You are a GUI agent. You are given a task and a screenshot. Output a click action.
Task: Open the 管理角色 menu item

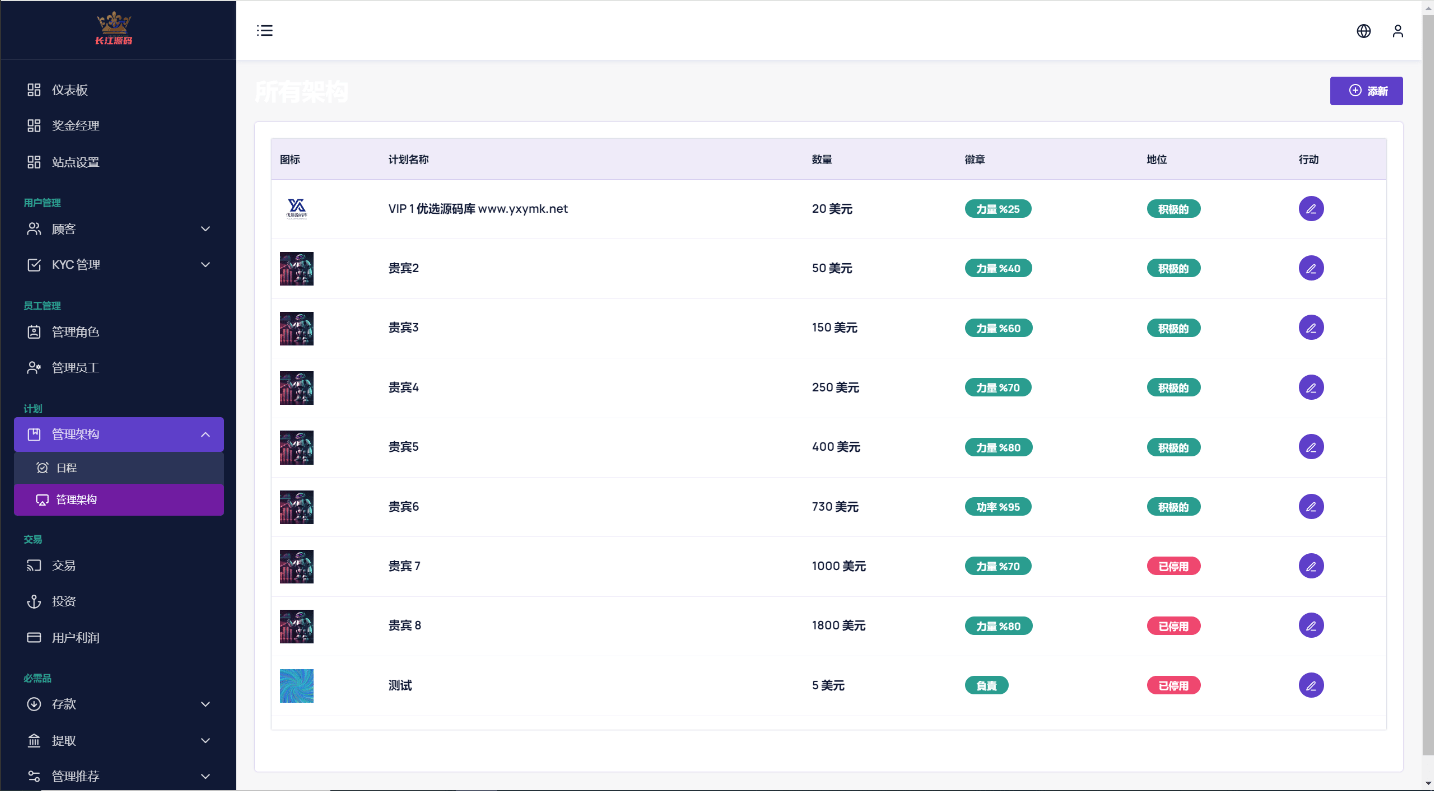pos(119,332)
